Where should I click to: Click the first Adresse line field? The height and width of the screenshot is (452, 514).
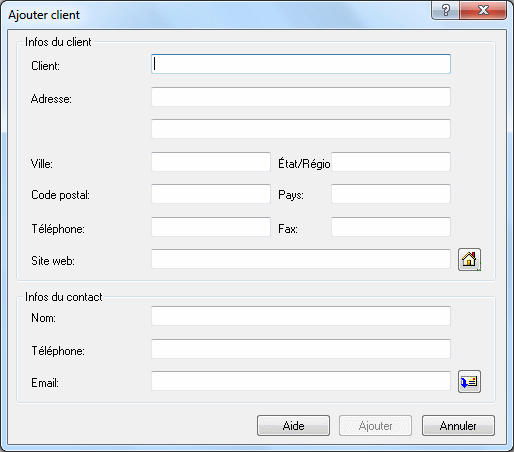(301, 97)
